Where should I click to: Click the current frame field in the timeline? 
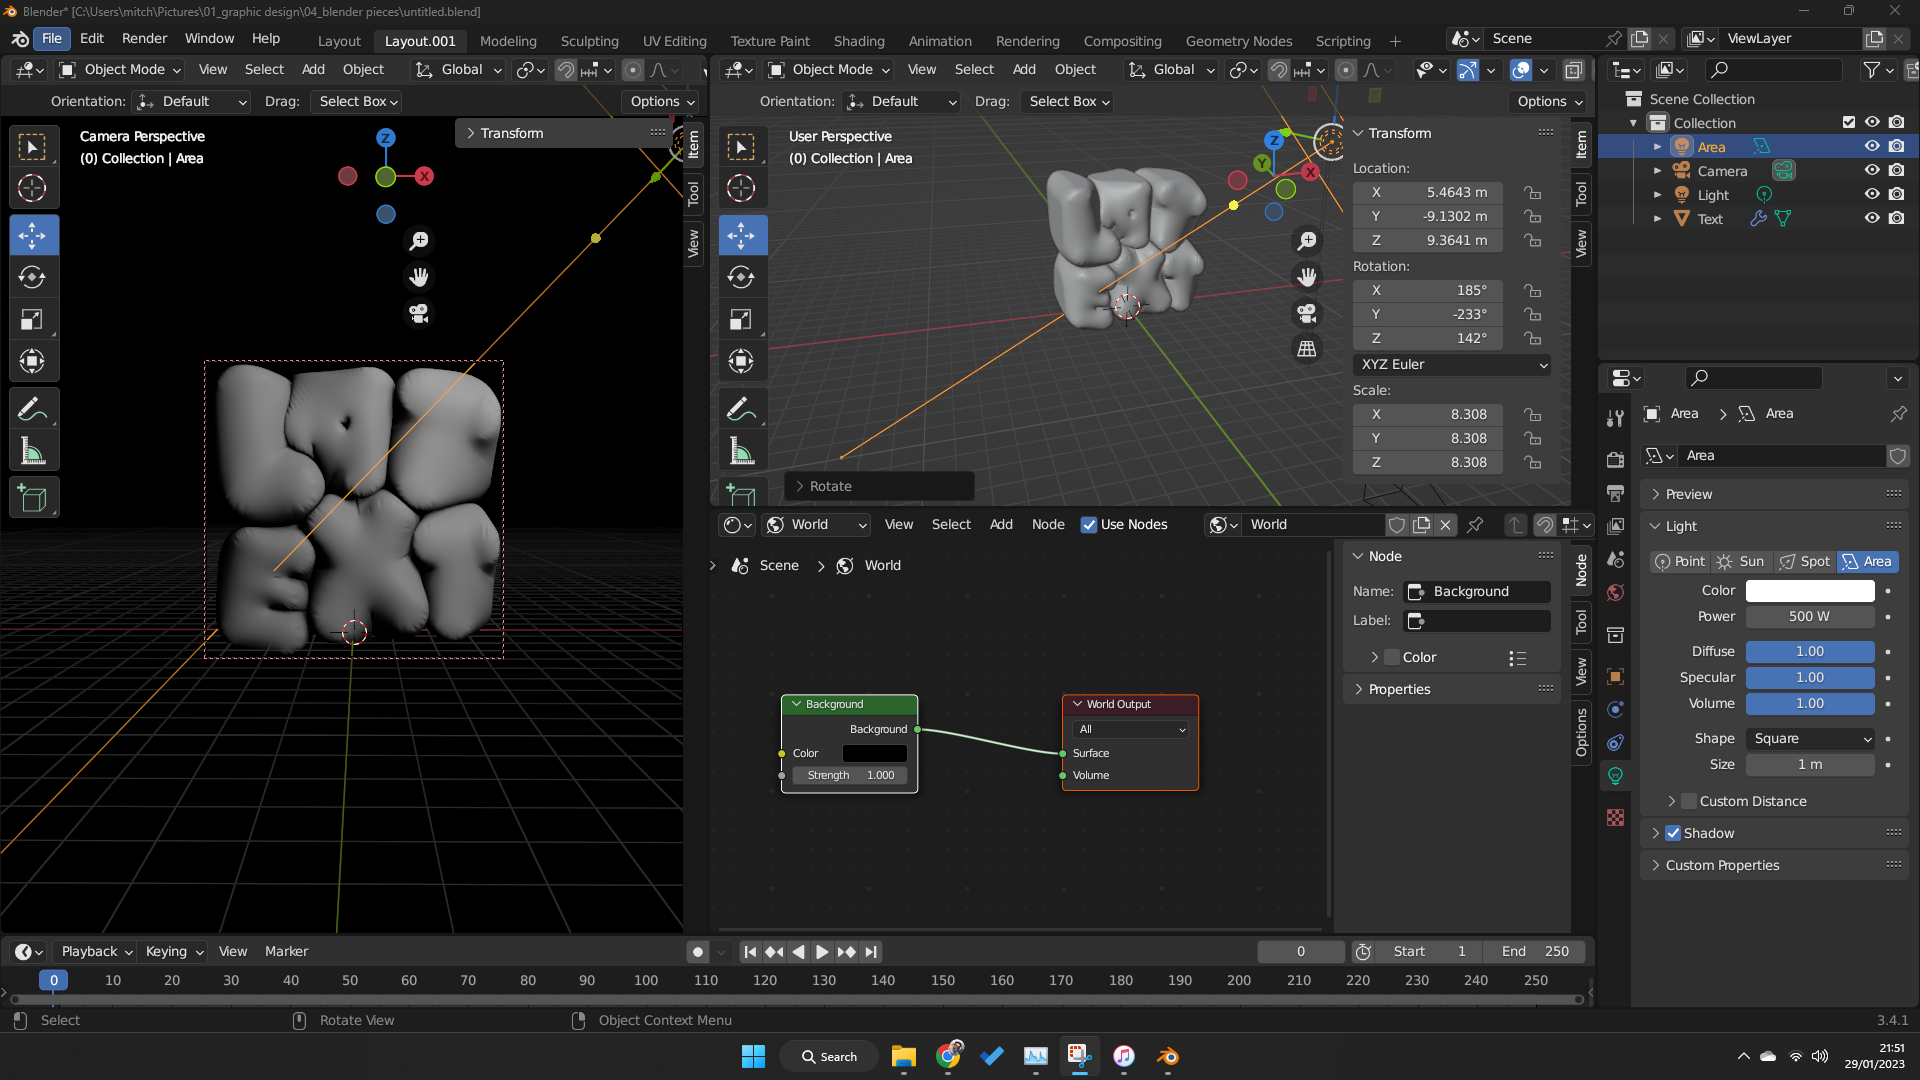click(1300, 951)
